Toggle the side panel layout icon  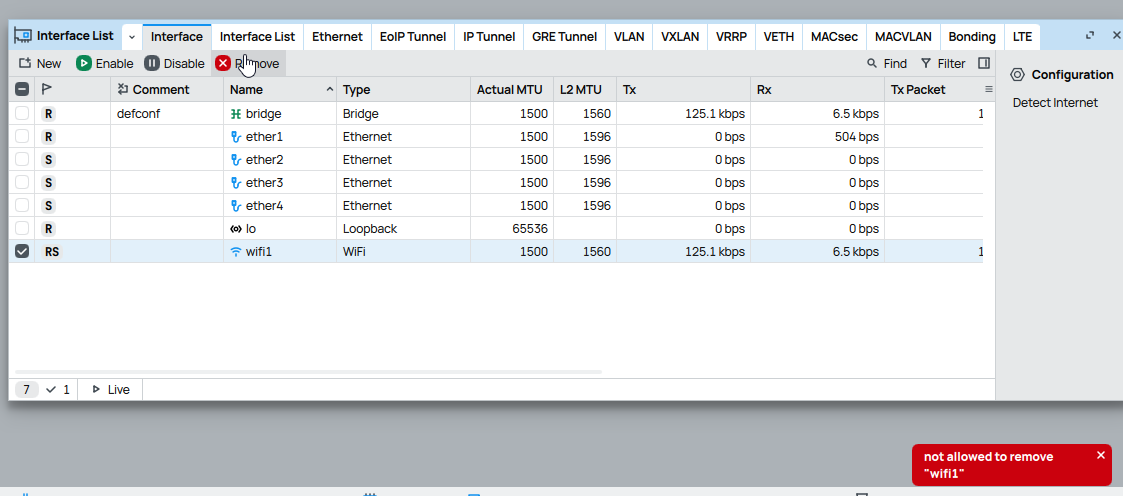coord(984,63)
